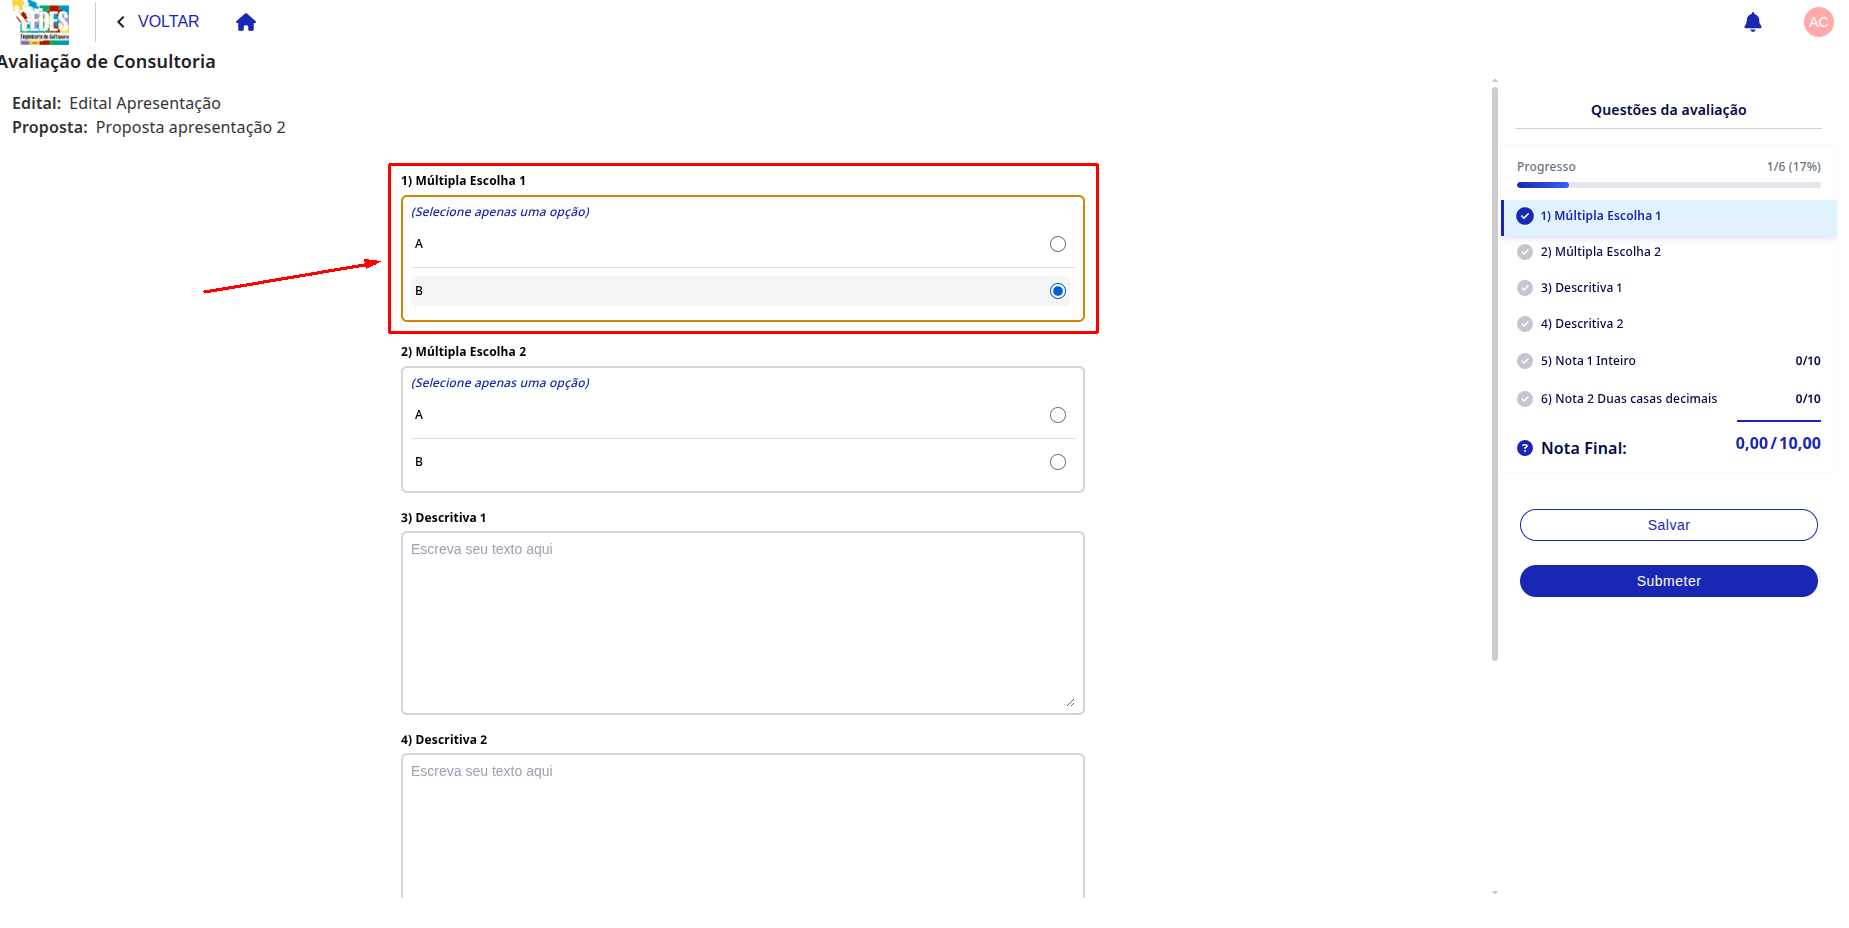Select option A in Múltipla Escolha 2

1057,415
